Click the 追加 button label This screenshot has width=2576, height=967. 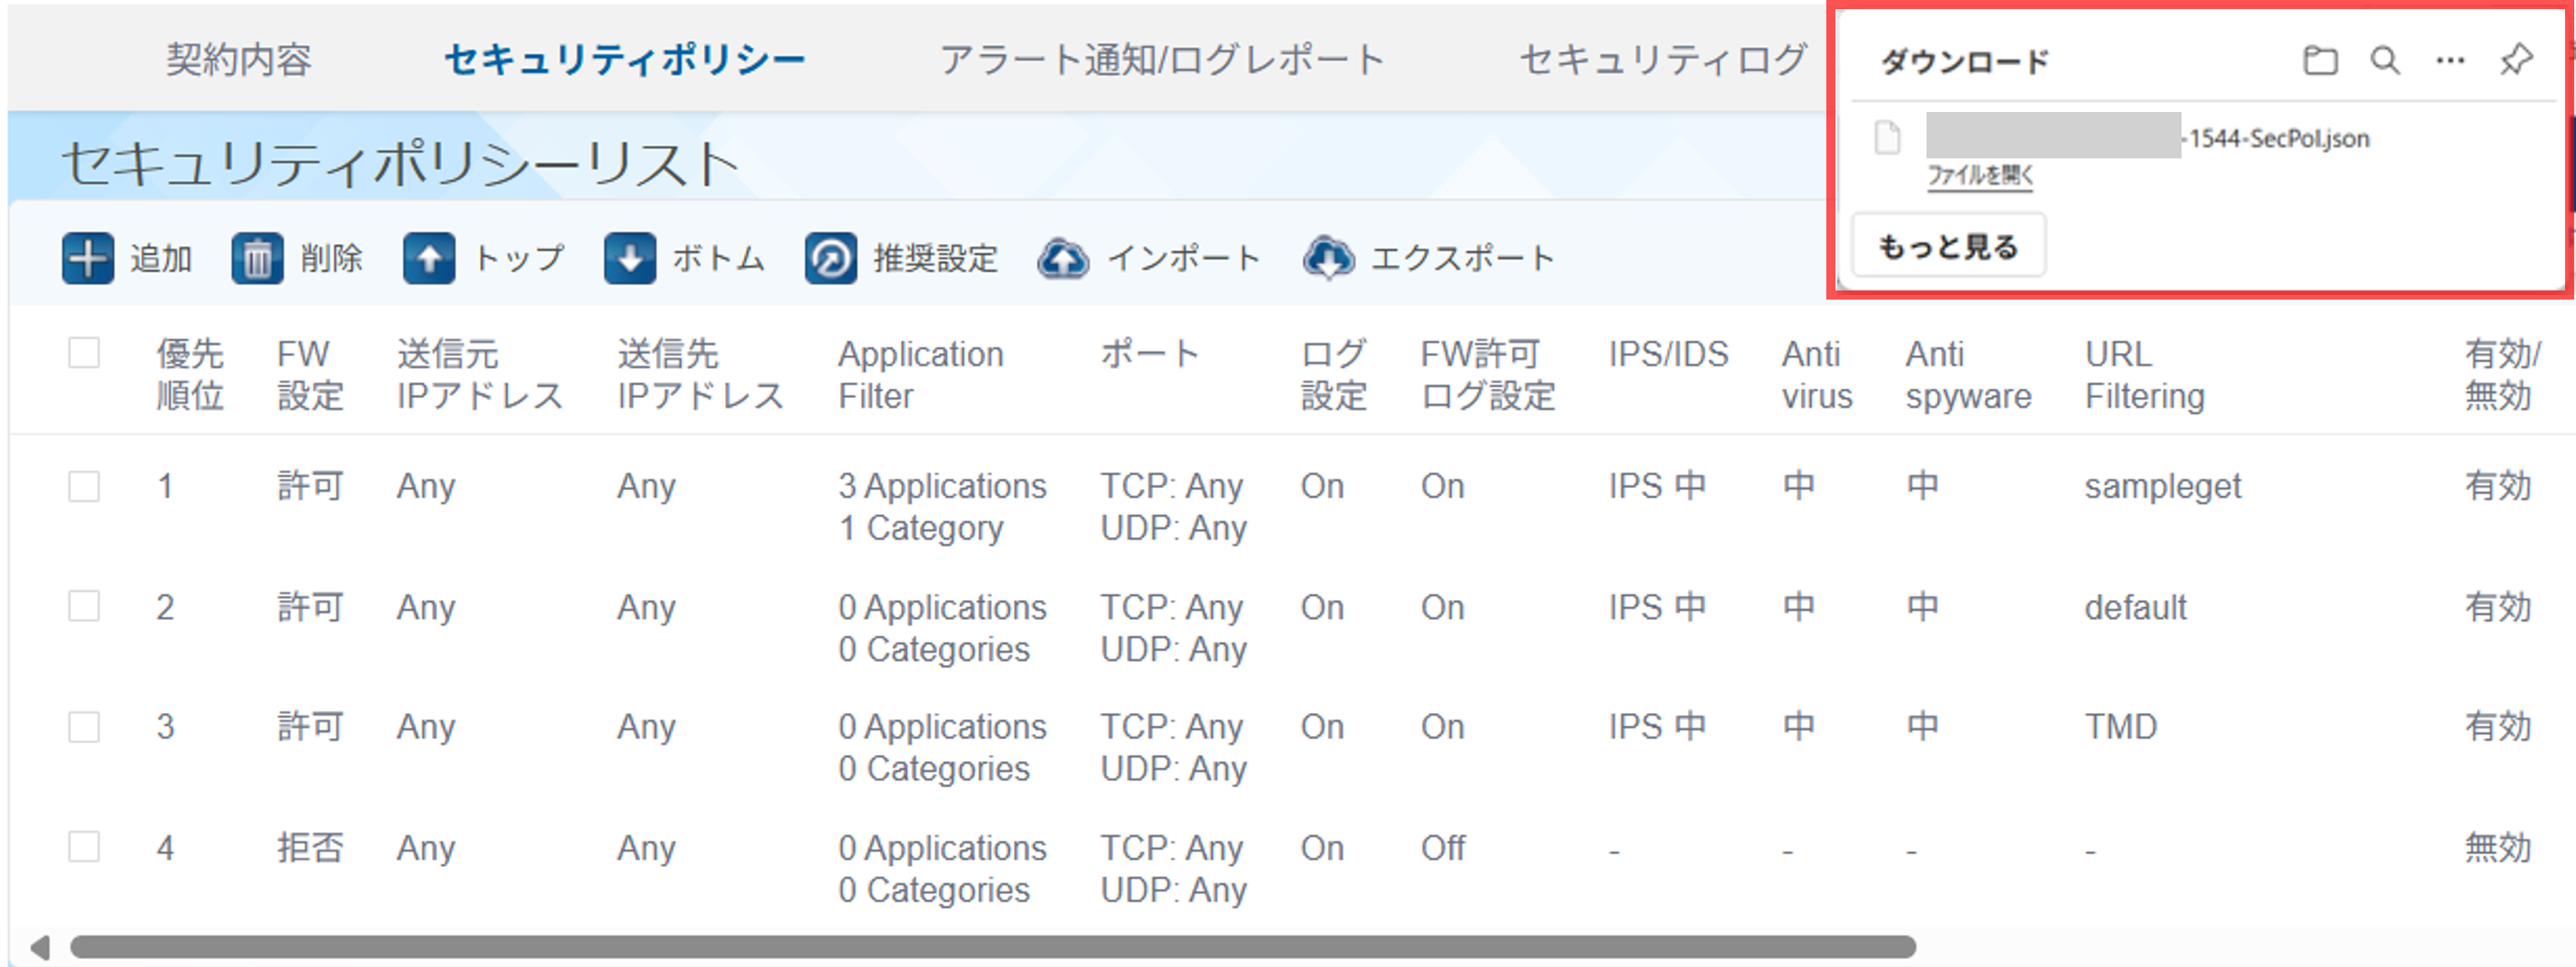coord(160,259)
